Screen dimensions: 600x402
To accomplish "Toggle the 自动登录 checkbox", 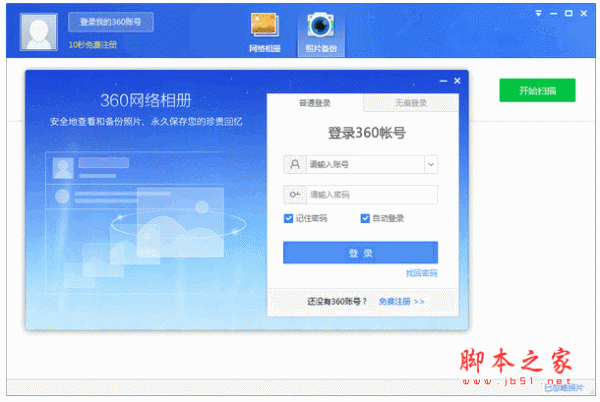I will click(365, 218).
